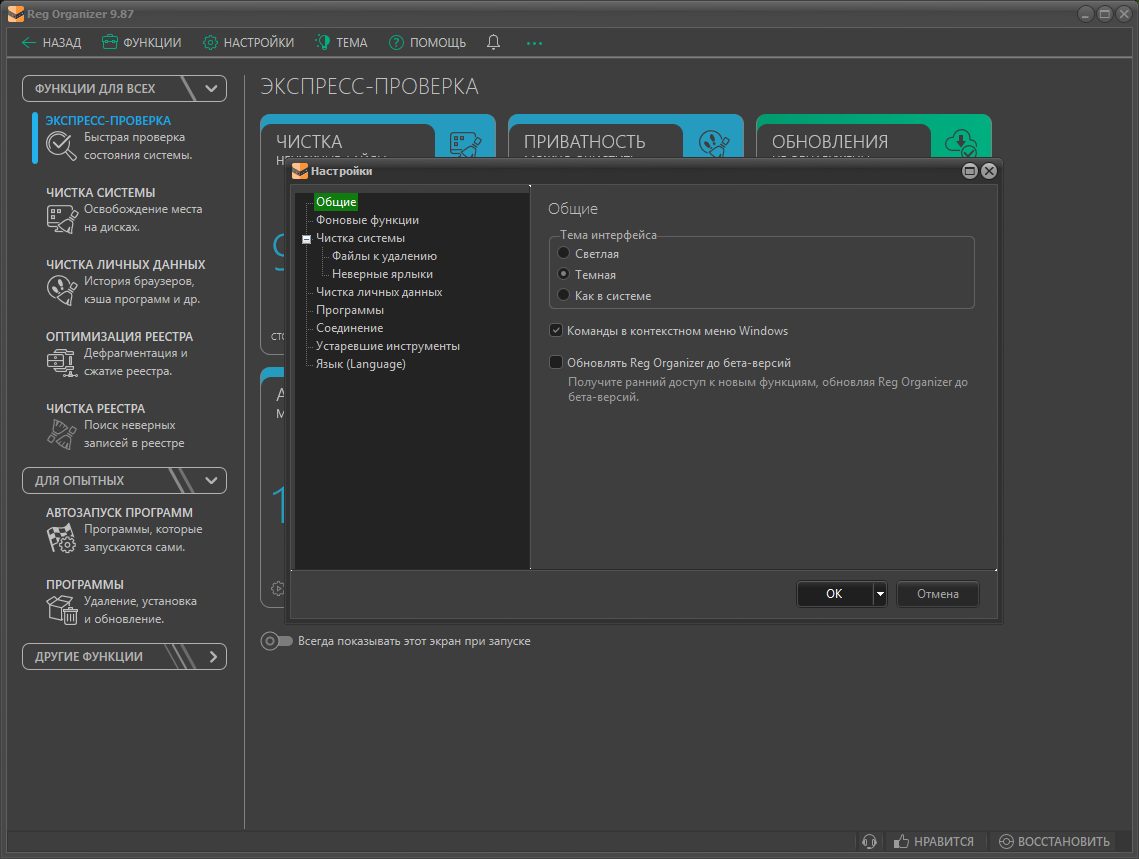Expand the Другие функции section
The width and height of the screenshot is (1139, 859).
[211, 657]
